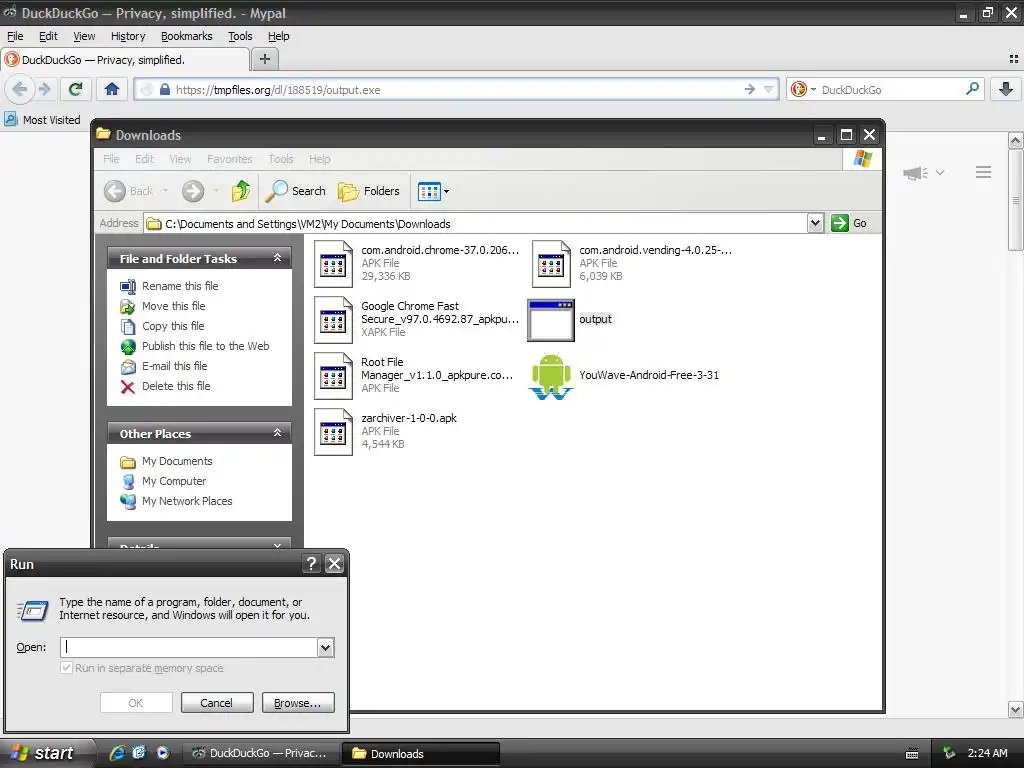
Task: Open the browser Bookmarks menu
Action: tap(187, 36)
